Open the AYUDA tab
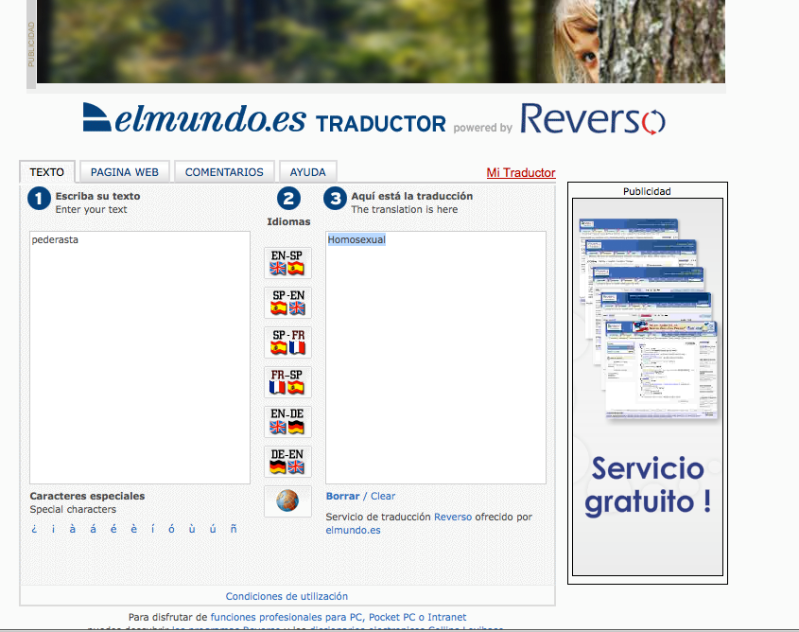The image size is (799, 632). 308,172
